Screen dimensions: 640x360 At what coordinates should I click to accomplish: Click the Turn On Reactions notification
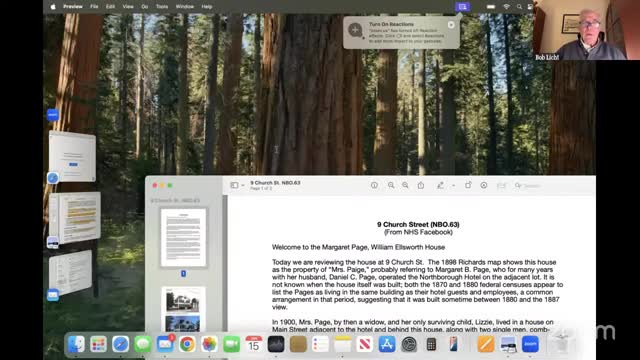pyautogui.click(x=401, y=33)
